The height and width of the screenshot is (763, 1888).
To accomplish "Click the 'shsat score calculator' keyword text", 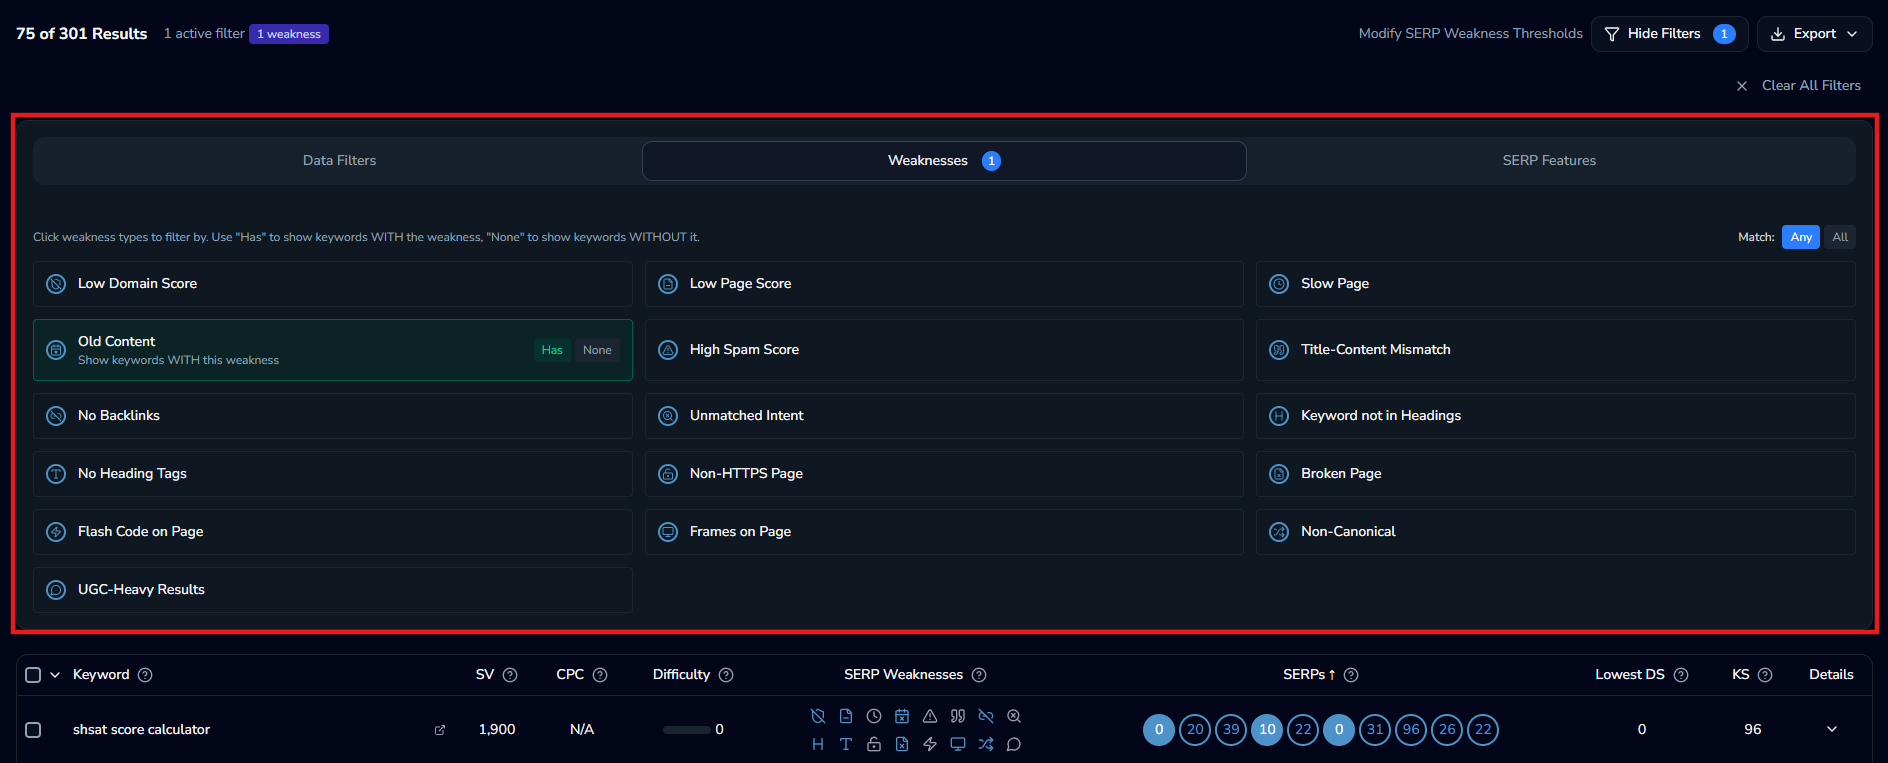I will (141, 730).
